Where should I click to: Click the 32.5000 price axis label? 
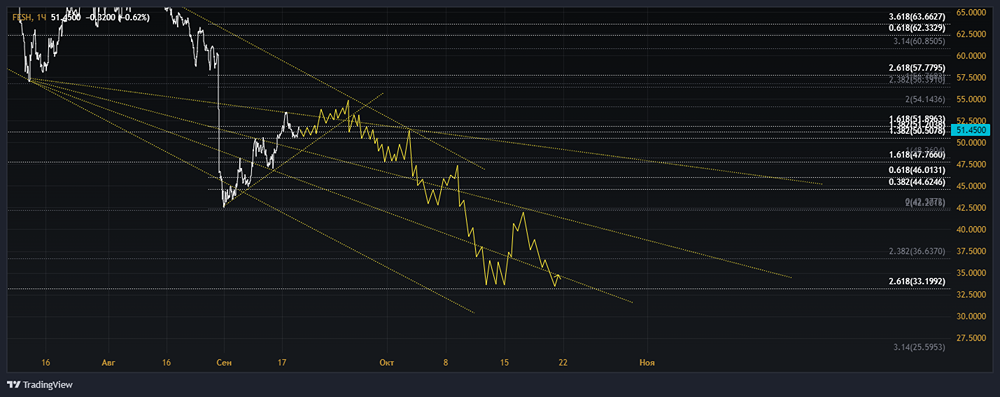tap(970, 294)
